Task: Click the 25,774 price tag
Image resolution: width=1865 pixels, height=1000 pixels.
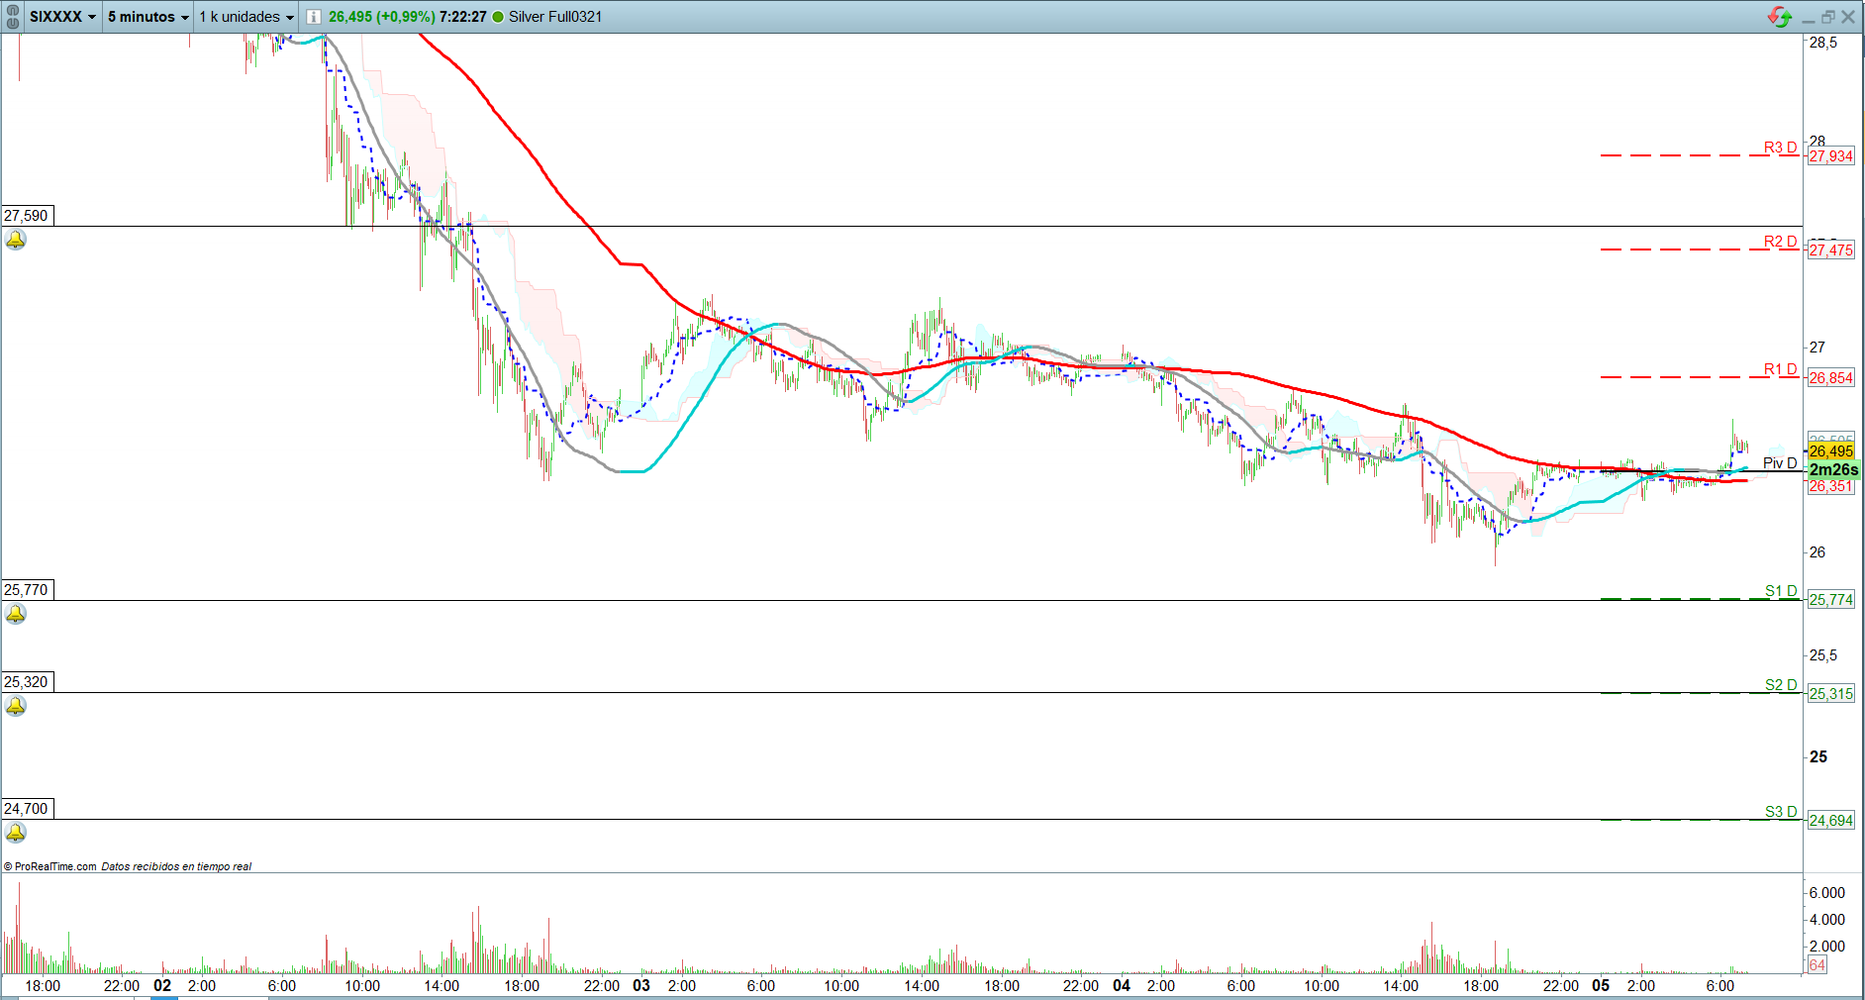Action: (1831, 600)
